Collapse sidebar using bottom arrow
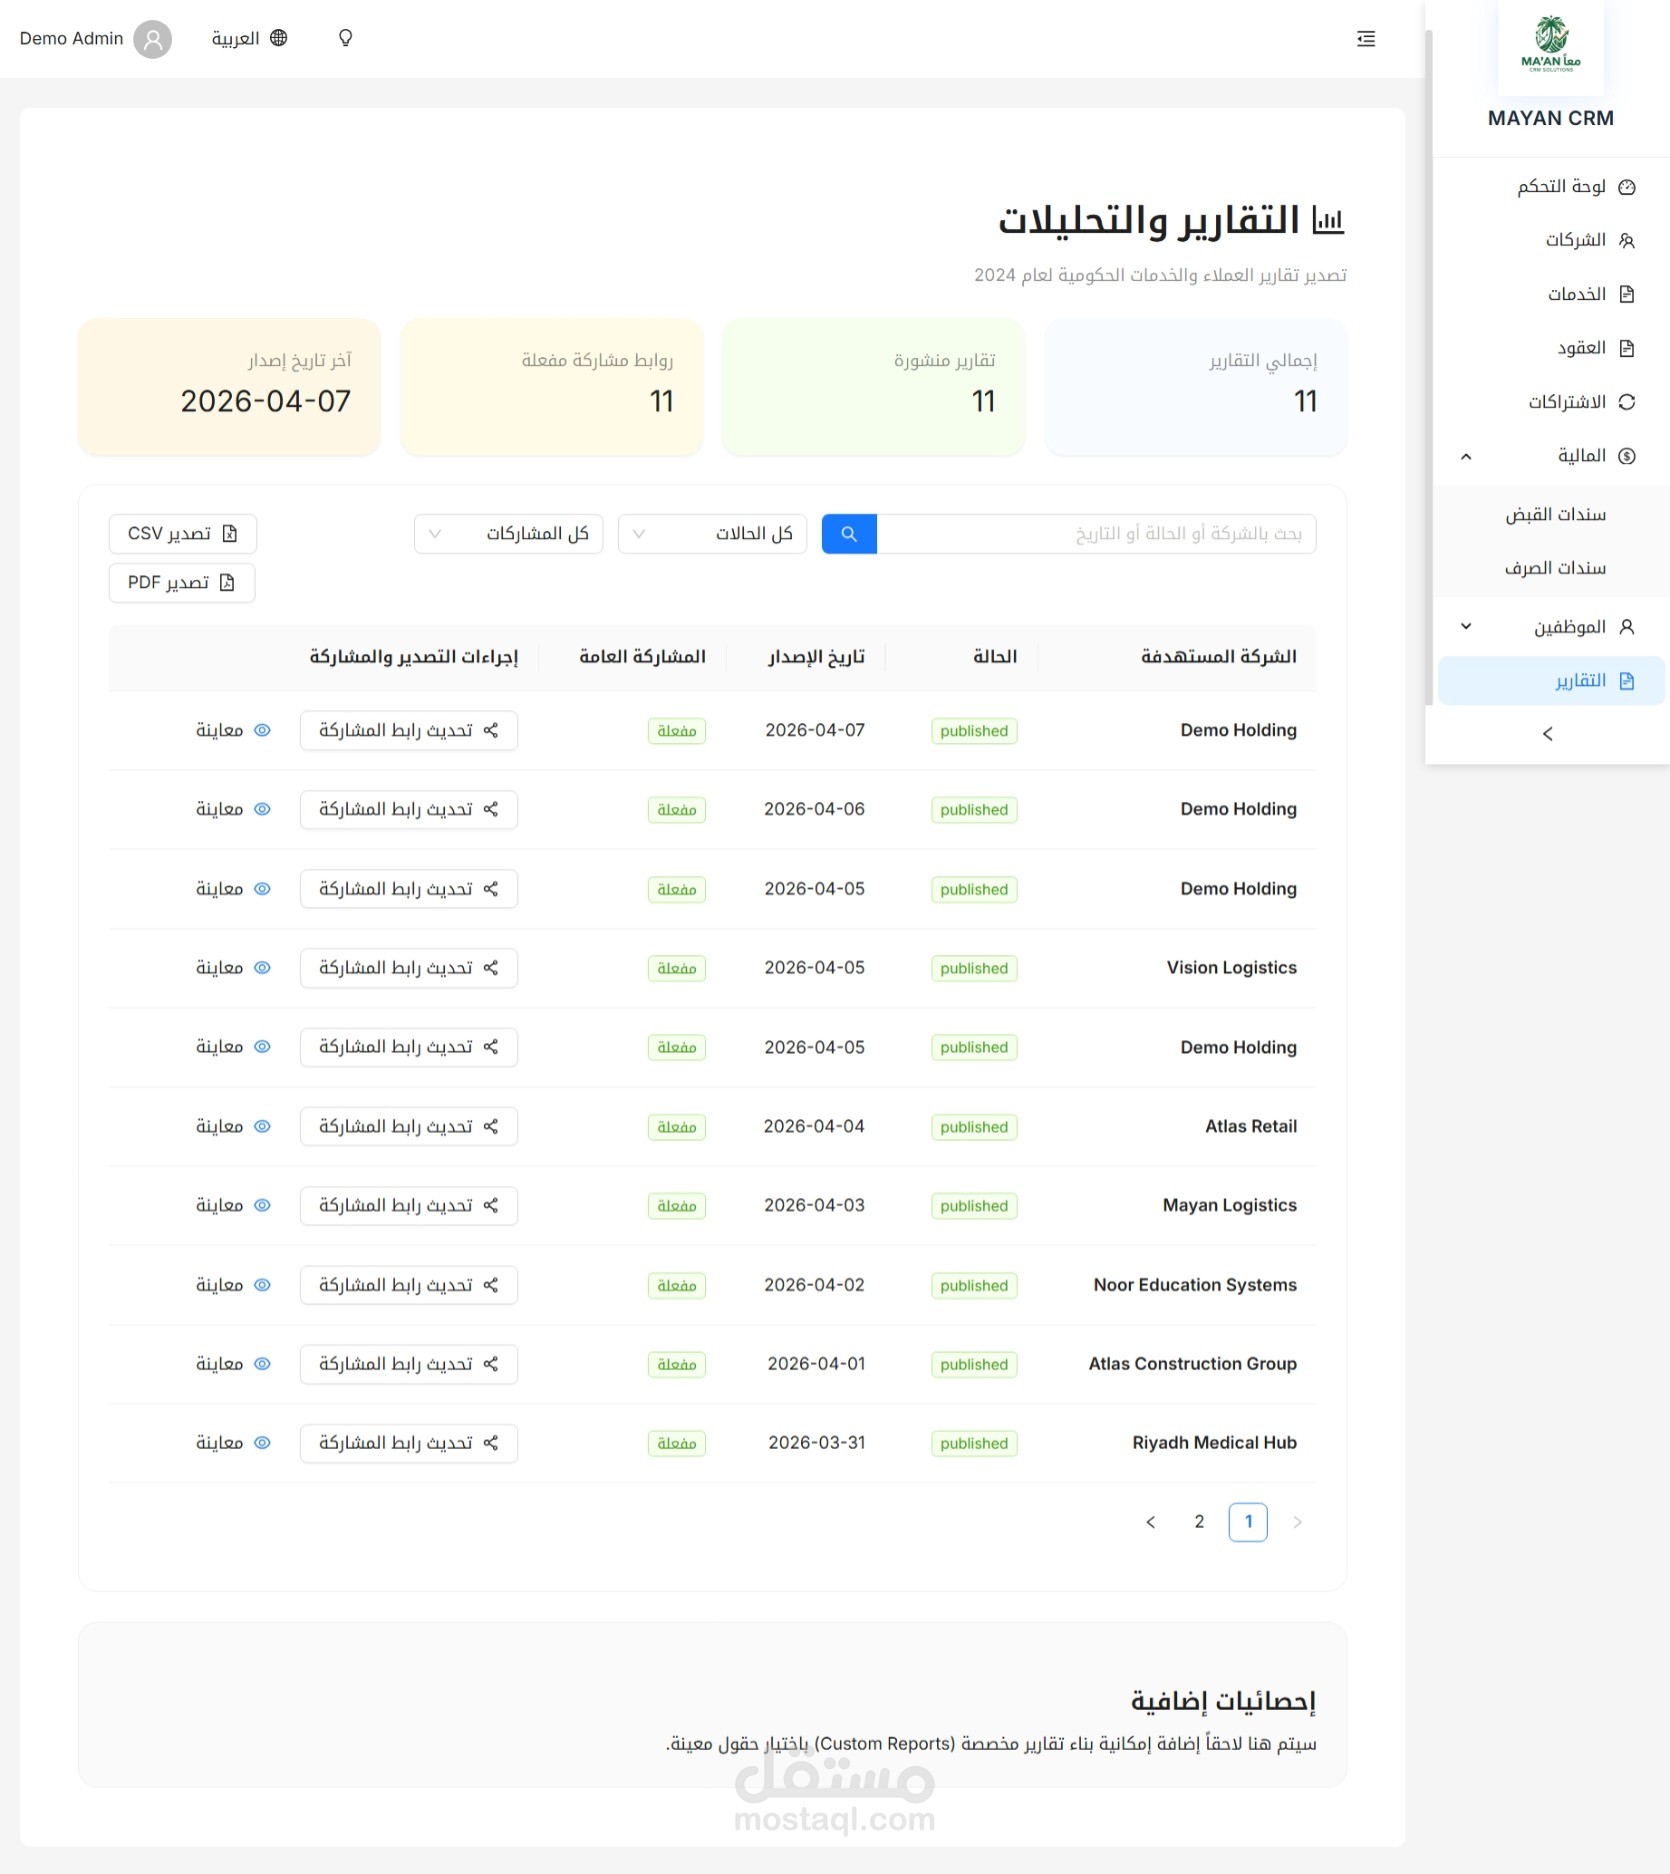This screenshot has height=1874, width=1670. coord(1547,734)
